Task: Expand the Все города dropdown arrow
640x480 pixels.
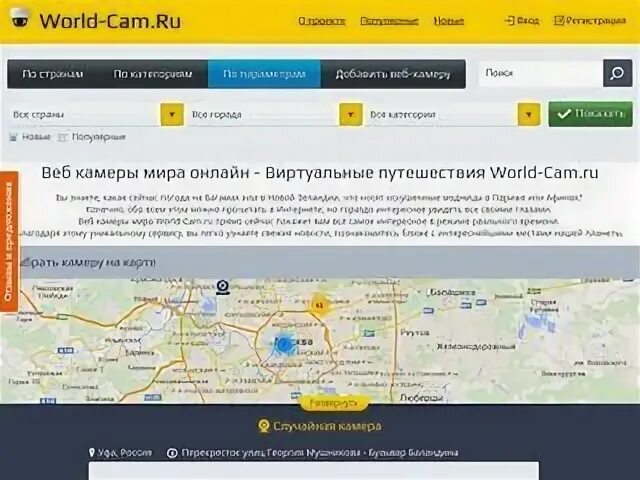Action: coord(351,114)
